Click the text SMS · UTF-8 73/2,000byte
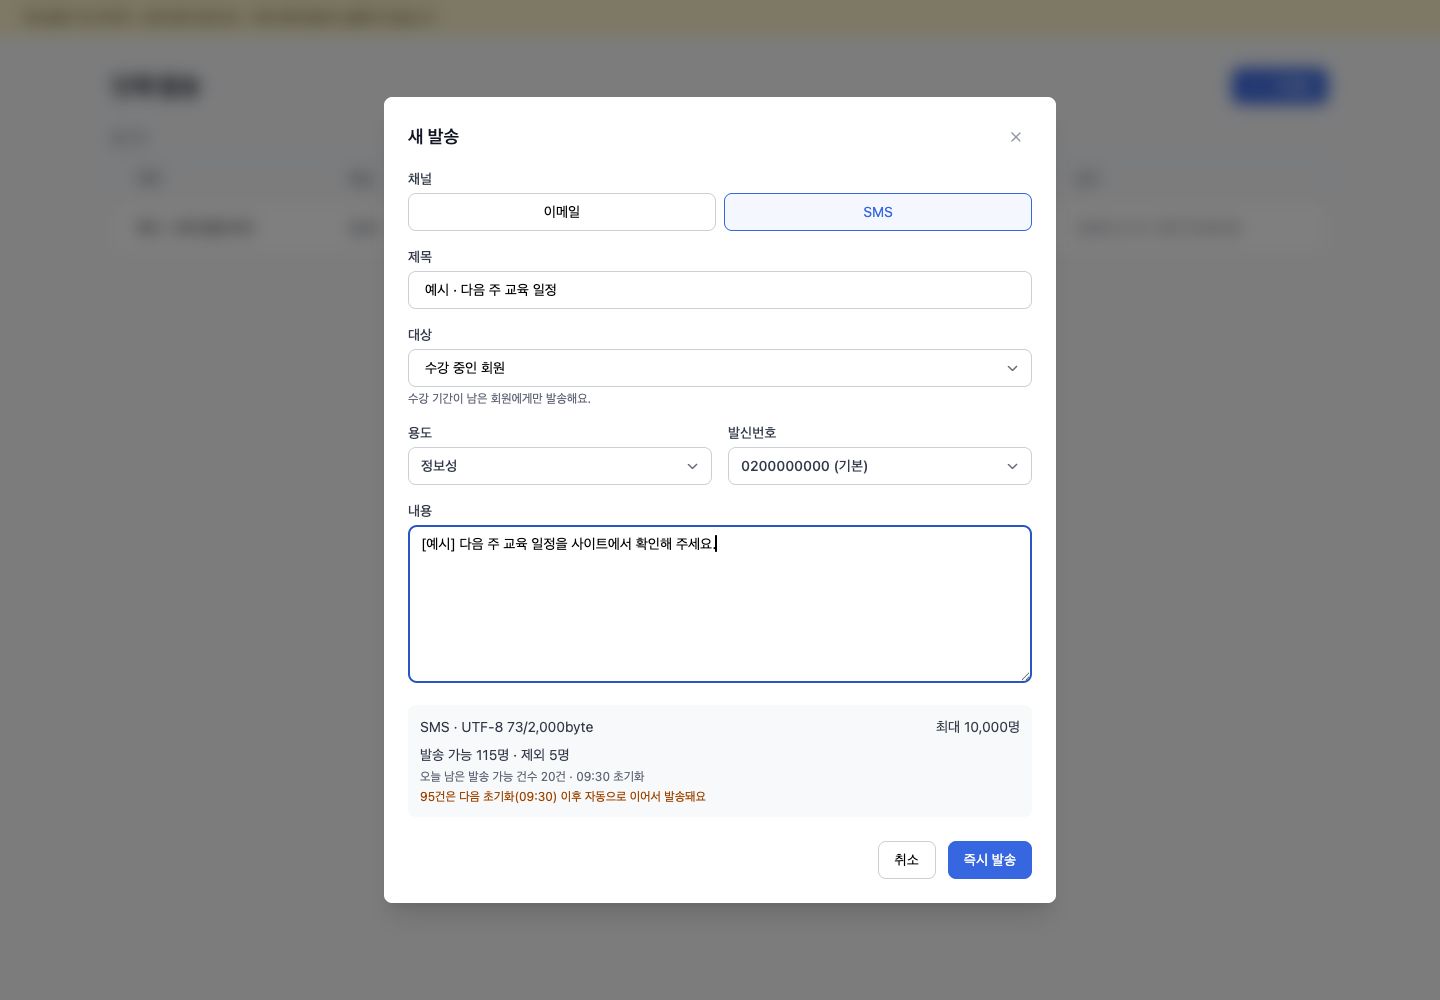Image resolution: width=1440 pixels, height=1000 pixels. click(x=507, y=727)
